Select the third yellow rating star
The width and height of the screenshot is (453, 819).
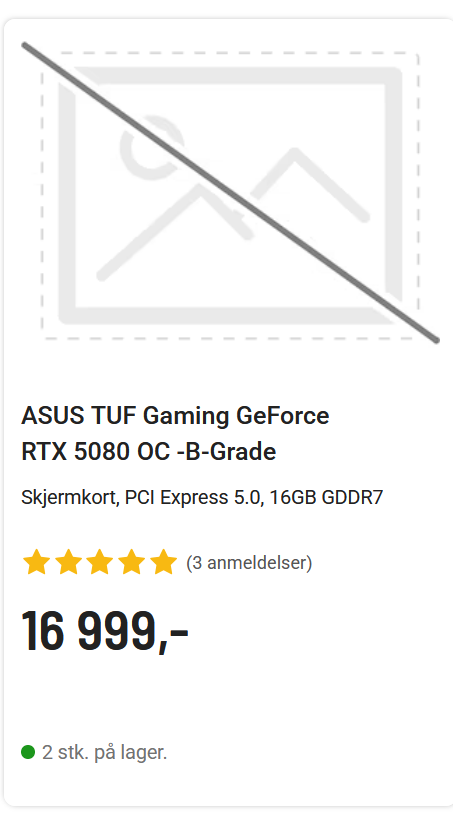[100, 563]
